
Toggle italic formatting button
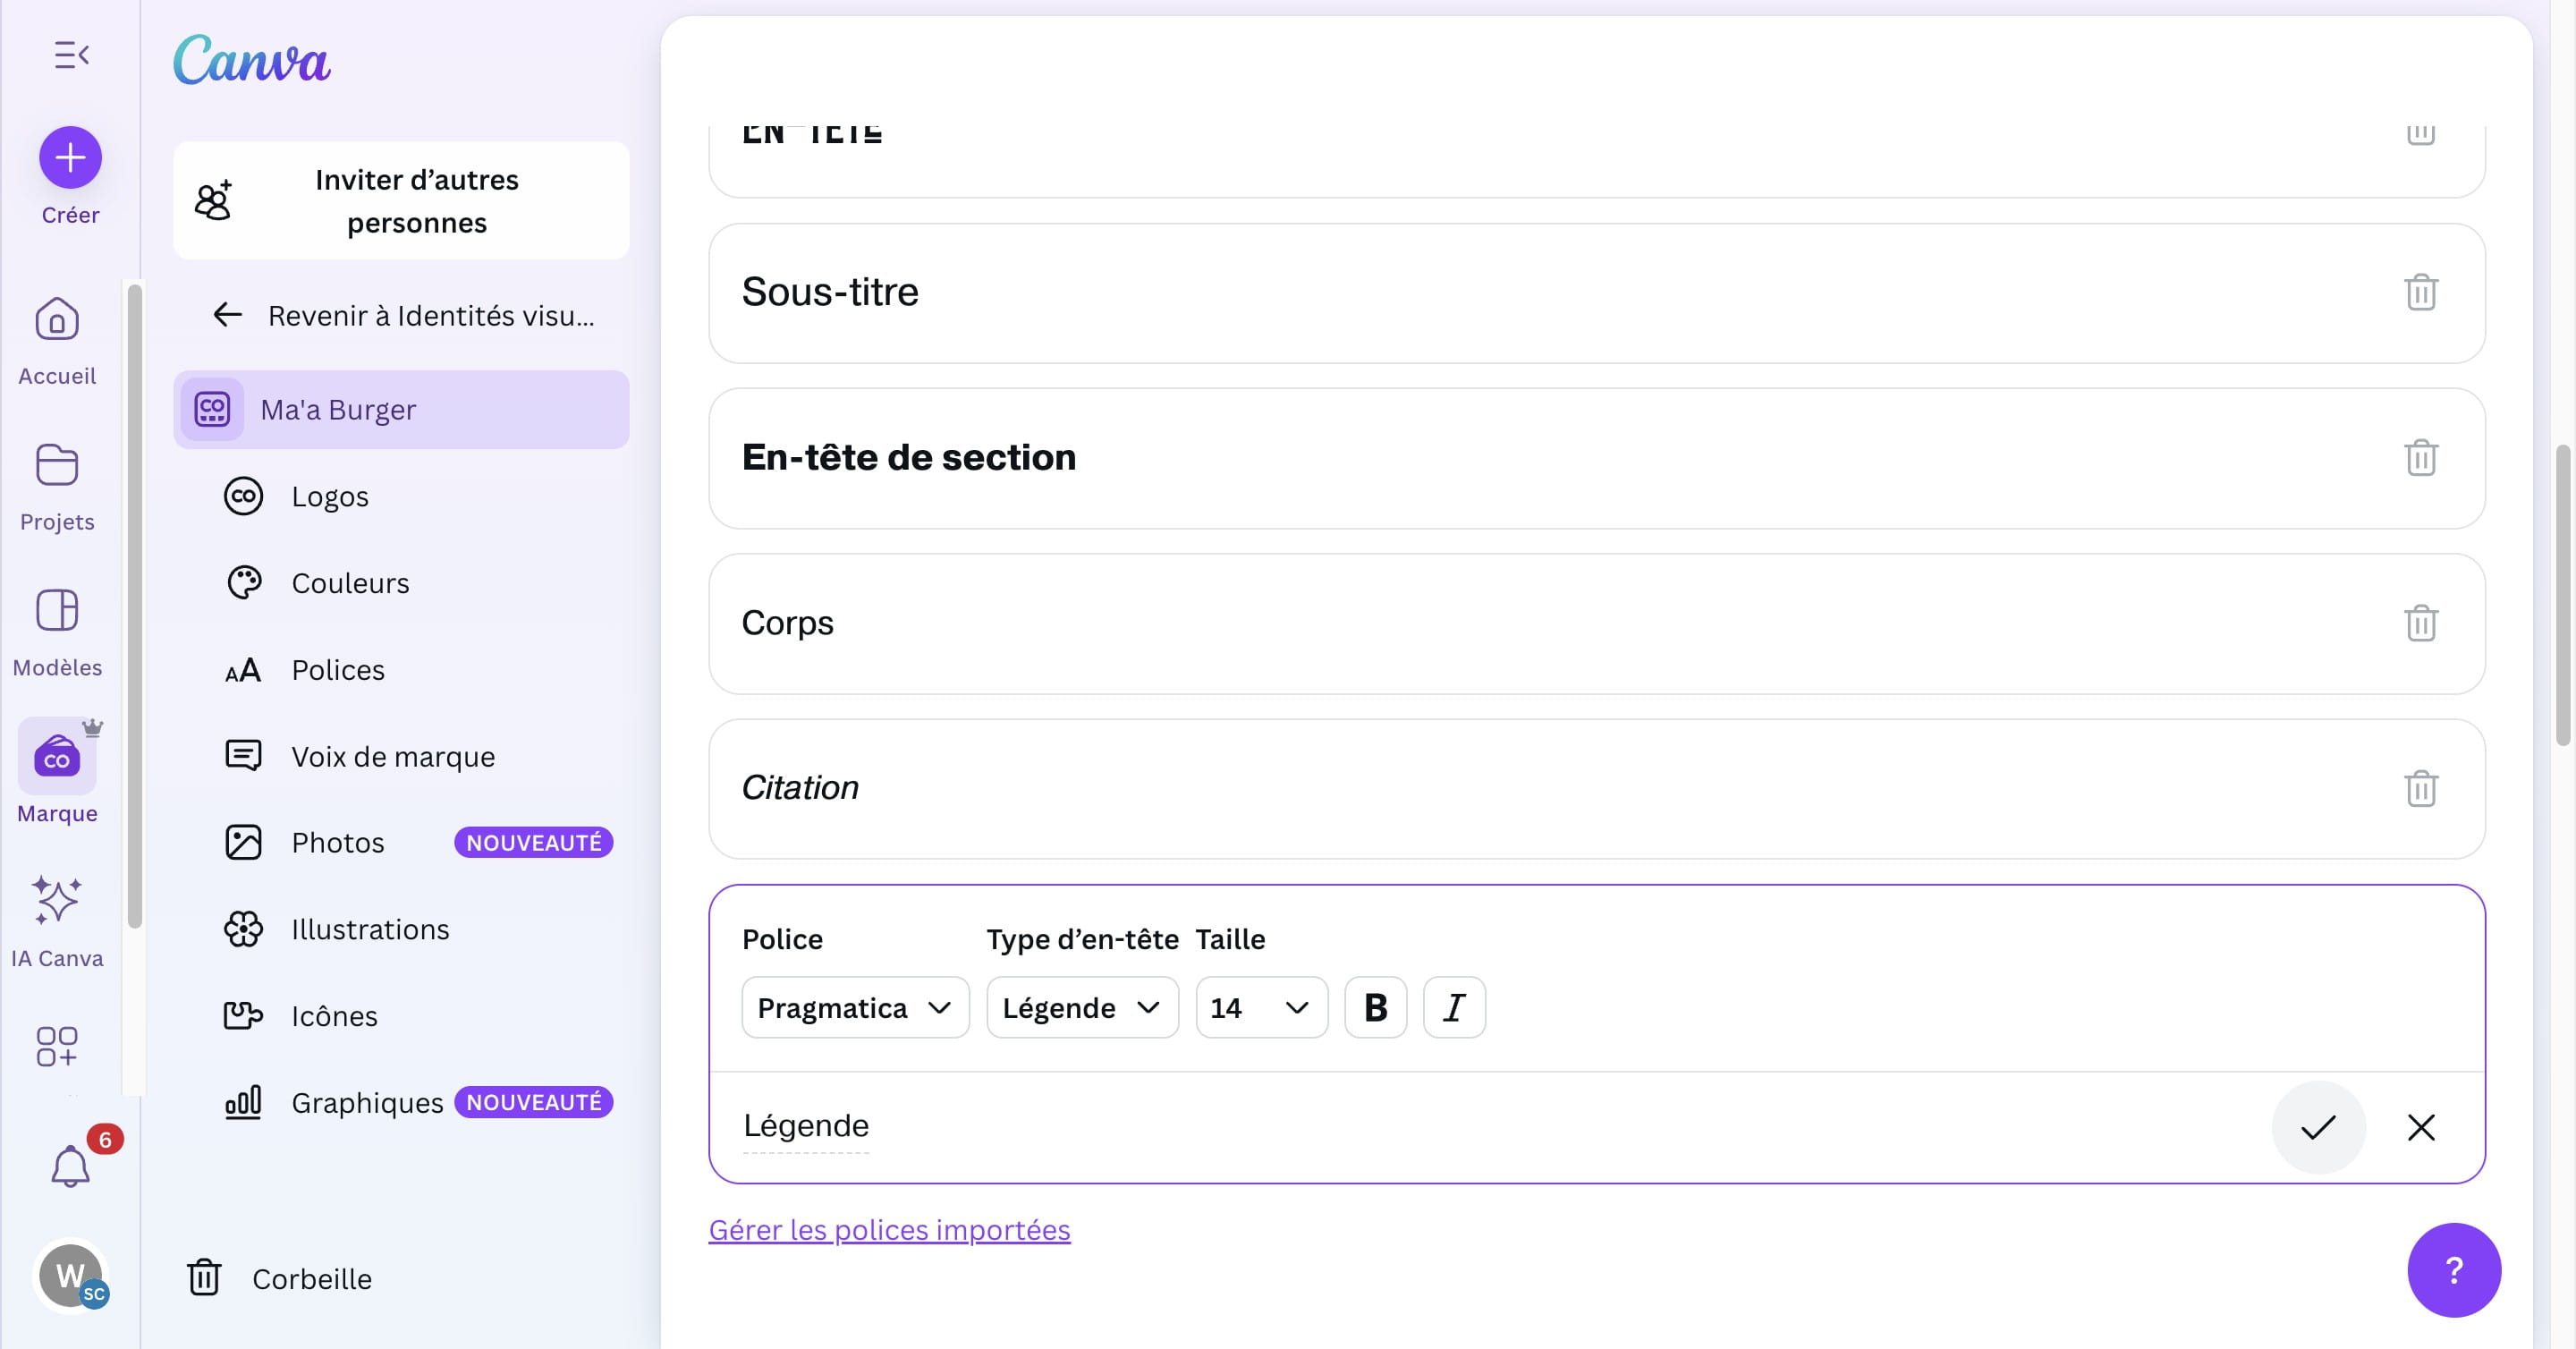[1454, 1007]
